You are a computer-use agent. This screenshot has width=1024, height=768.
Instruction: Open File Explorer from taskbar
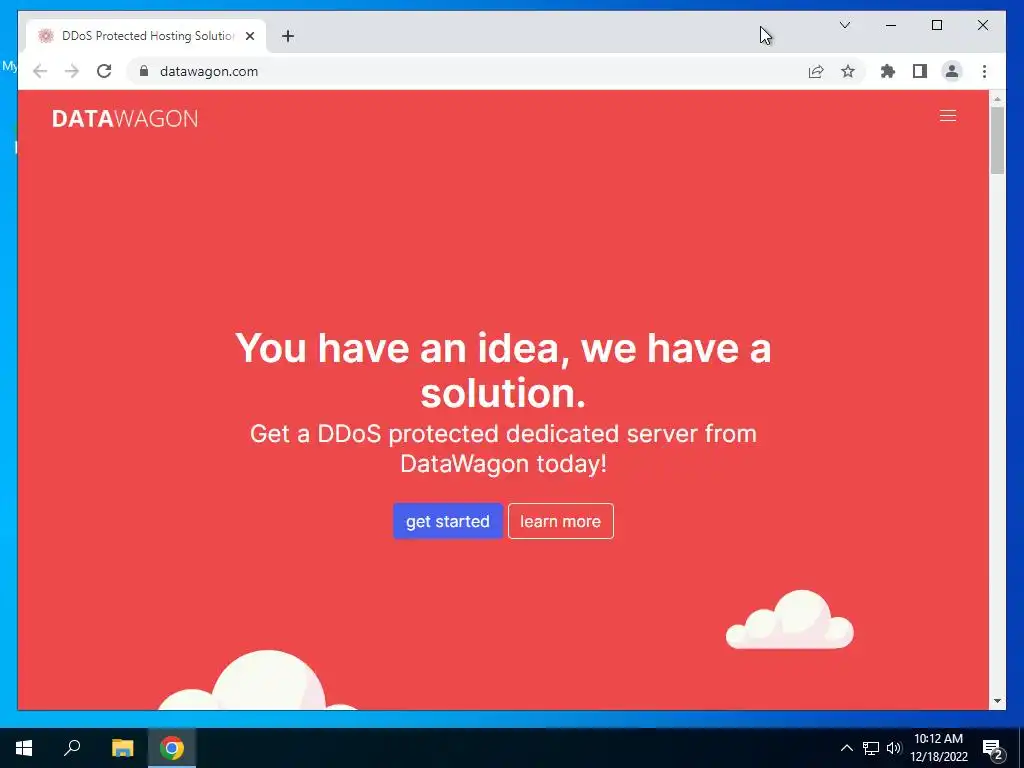pyautogui.click(x=122, y=748)
